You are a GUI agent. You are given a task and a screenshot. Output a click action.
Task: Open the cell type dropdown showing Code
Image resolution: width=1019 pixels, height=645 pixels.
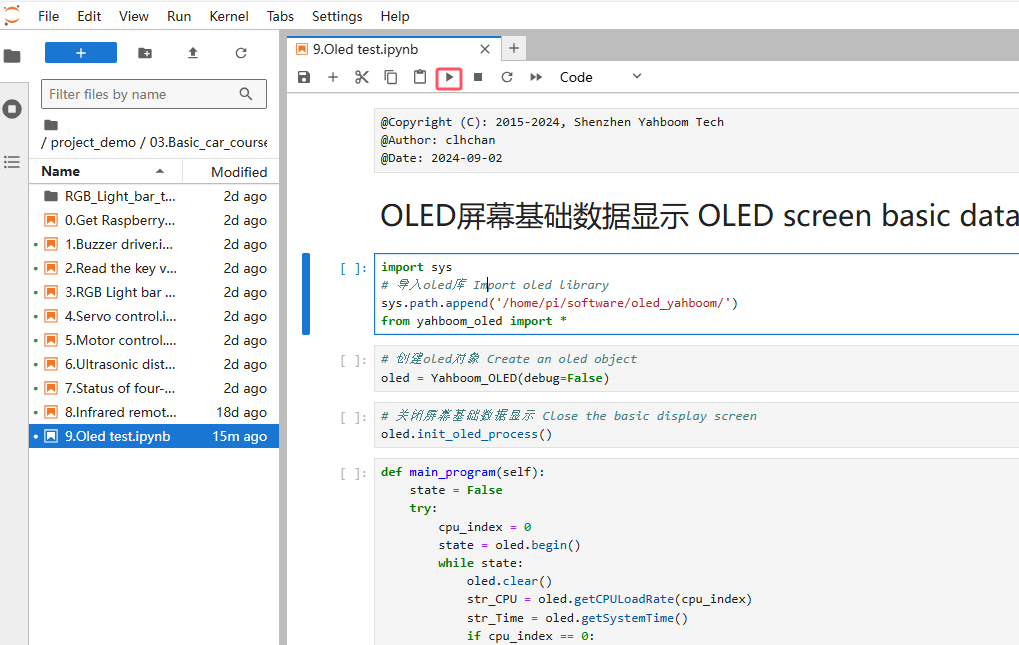(600, 77)
